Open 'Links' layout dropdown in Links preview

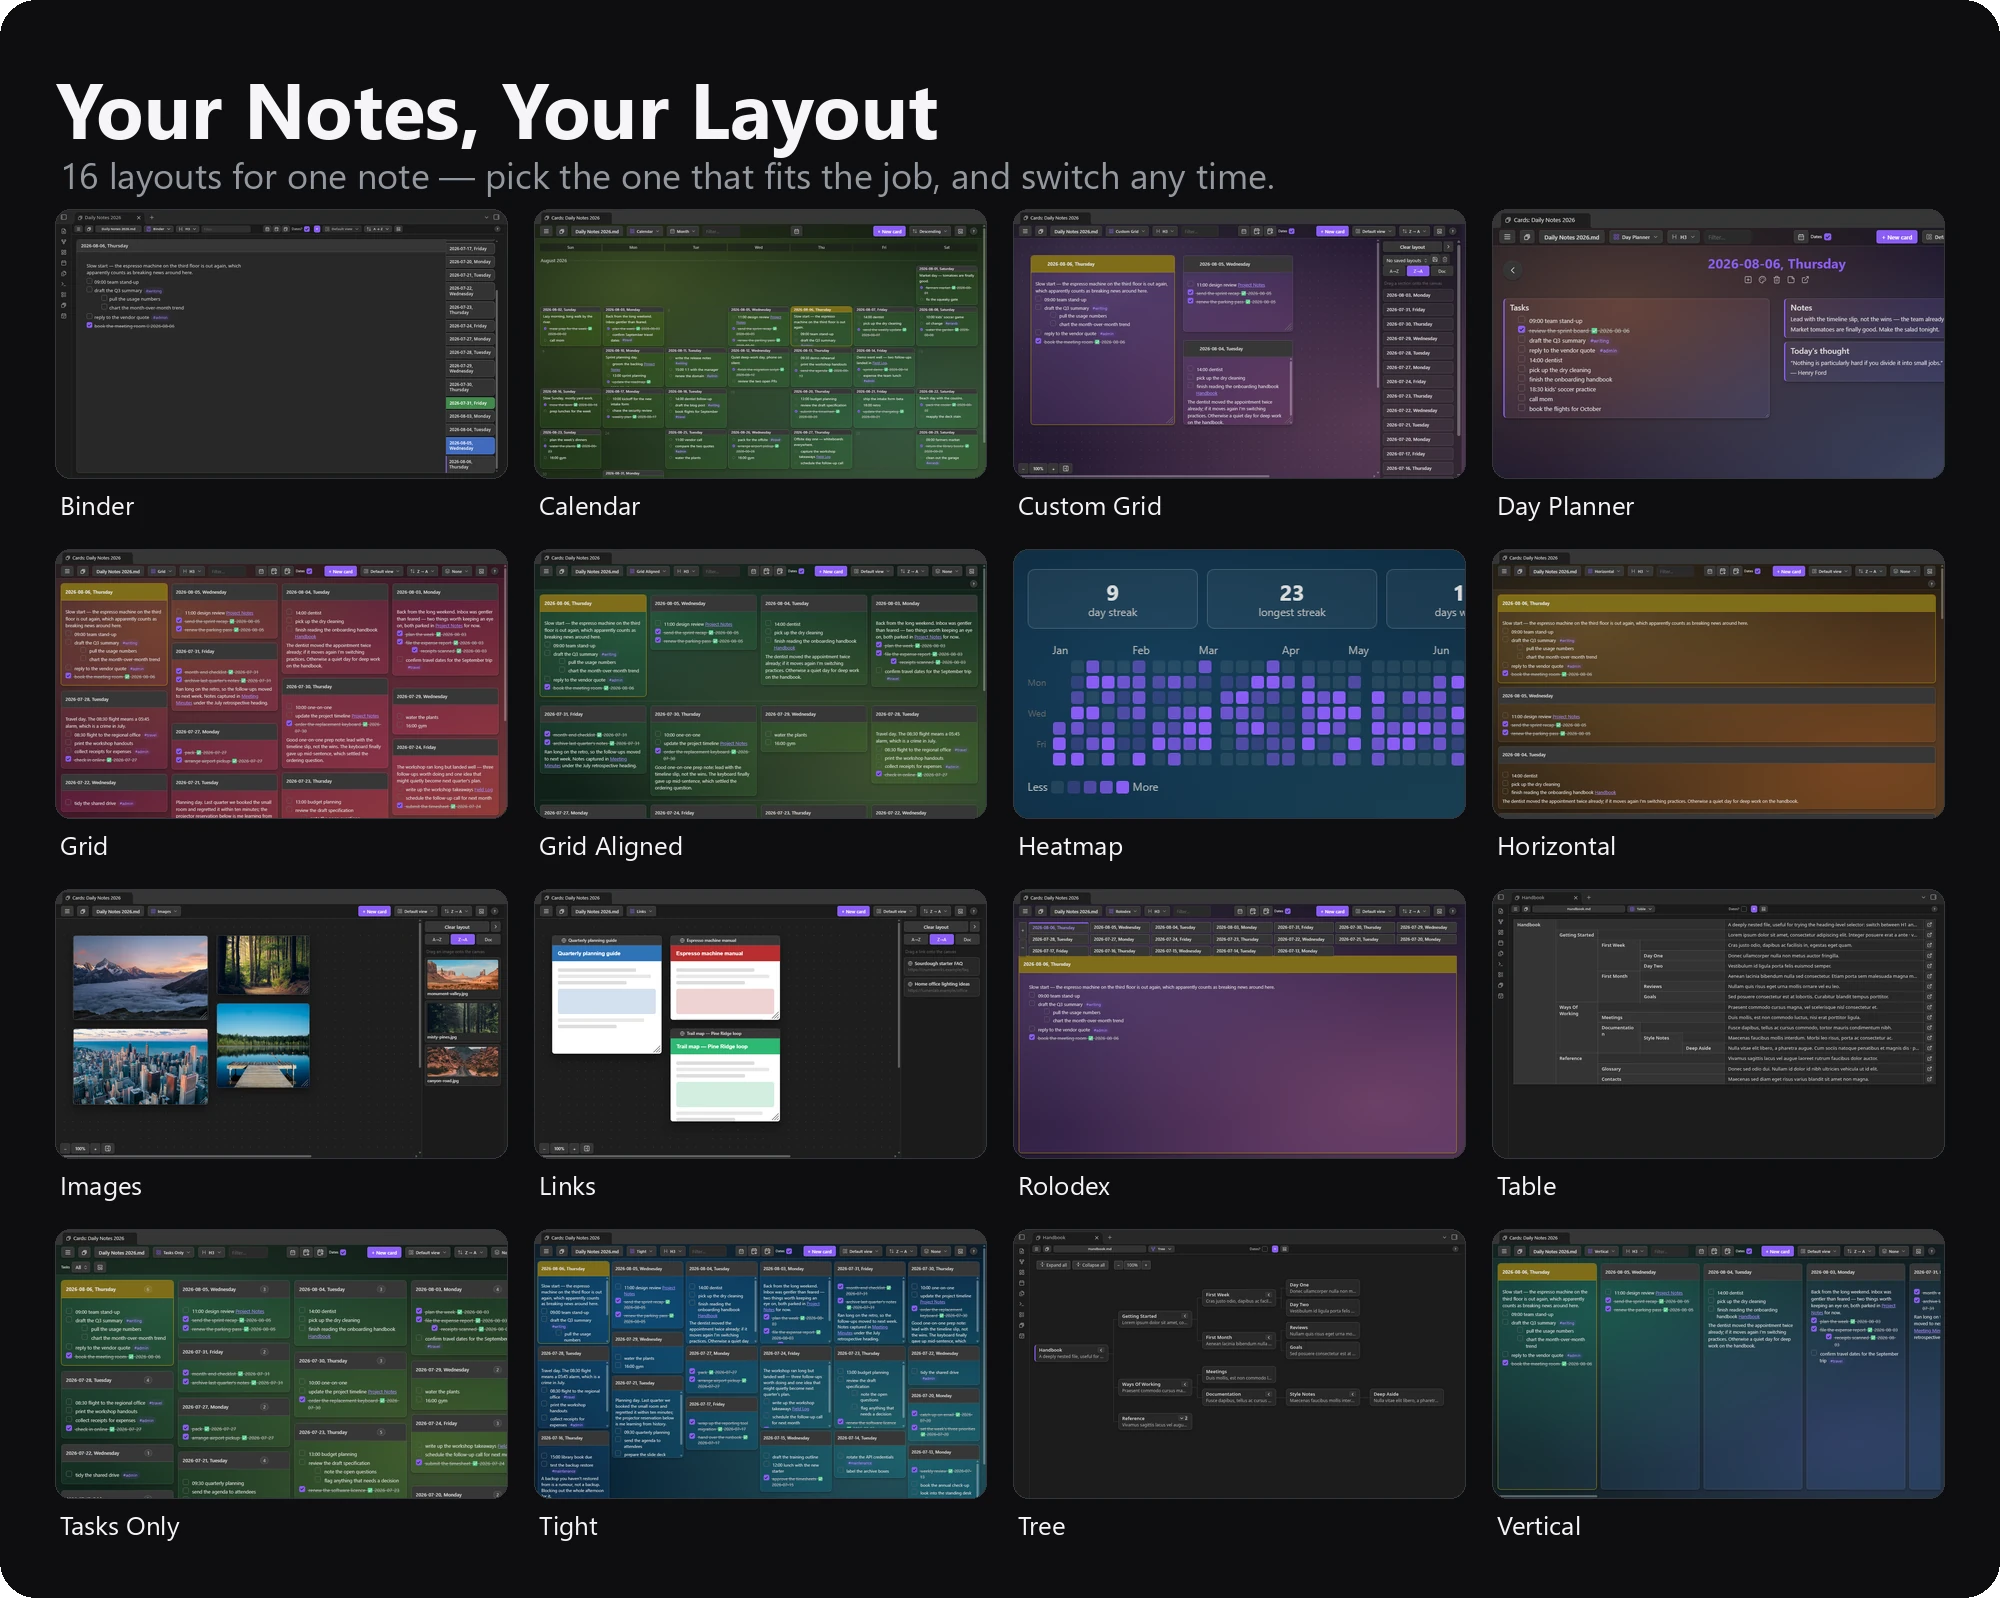pyautogui.click(x=641, y=911)
